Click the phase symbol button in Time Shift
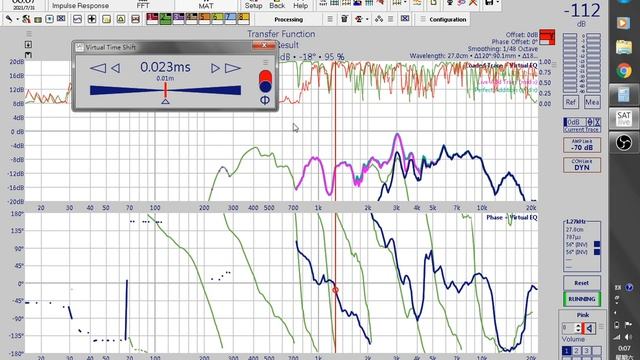Viewport: 640px width, 360px height. pos(264,100)
